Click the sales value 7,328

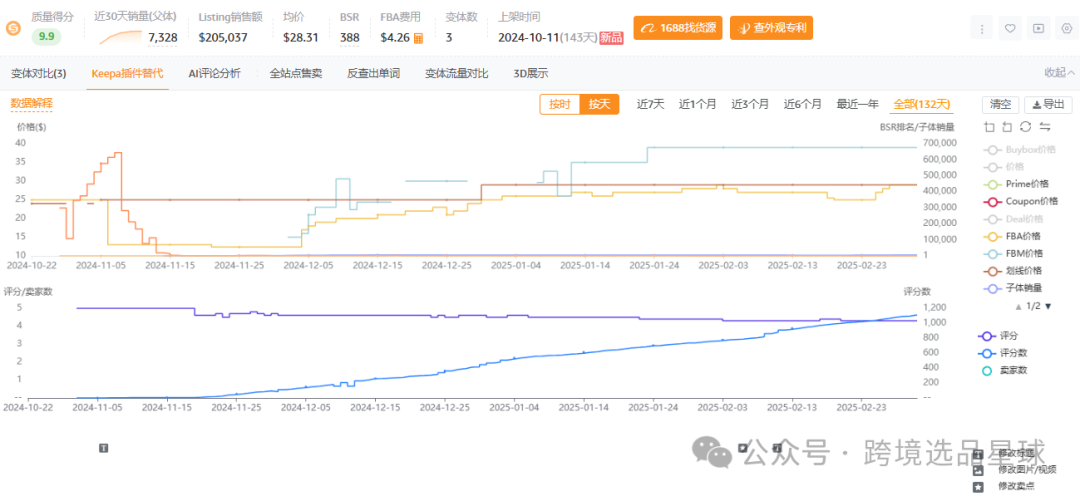(163, 37)
